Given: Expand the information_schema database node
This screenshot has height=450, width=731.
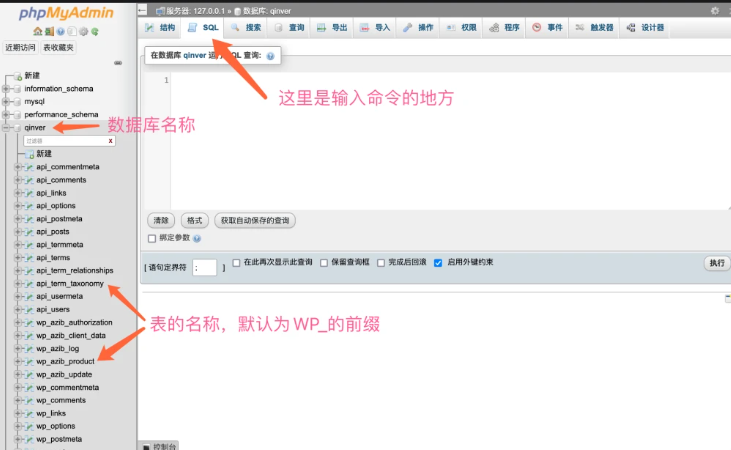Looking at the screenshot, I should pos(6,88).
